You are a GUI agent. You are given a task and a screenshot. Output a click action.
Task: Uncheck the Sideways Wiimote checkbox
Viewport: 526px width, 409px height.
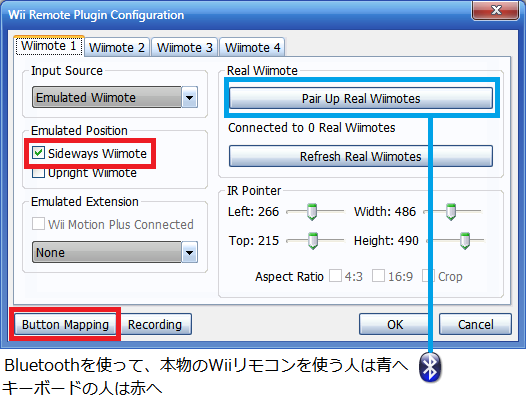[38, 153]
